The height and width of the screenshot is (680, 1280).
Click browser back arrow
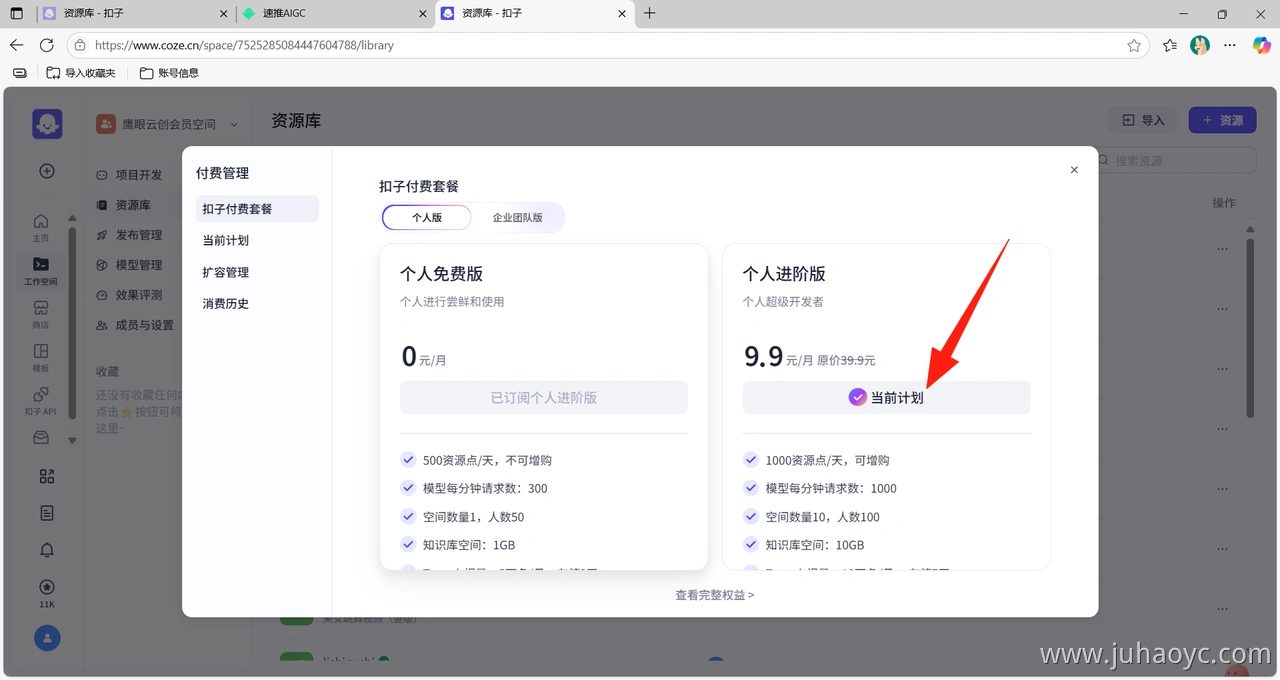pyautogui.click(x=16, y=45)
